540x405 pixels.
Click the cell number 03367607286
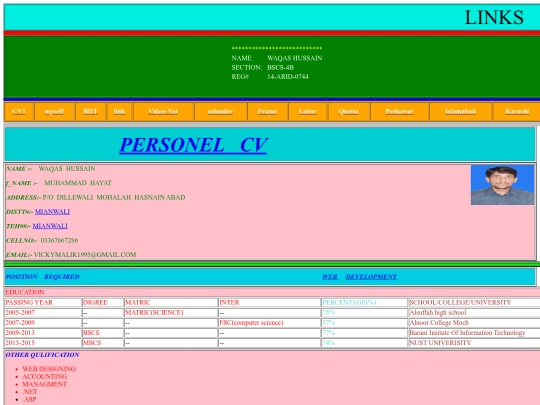(x=59, y=240)
